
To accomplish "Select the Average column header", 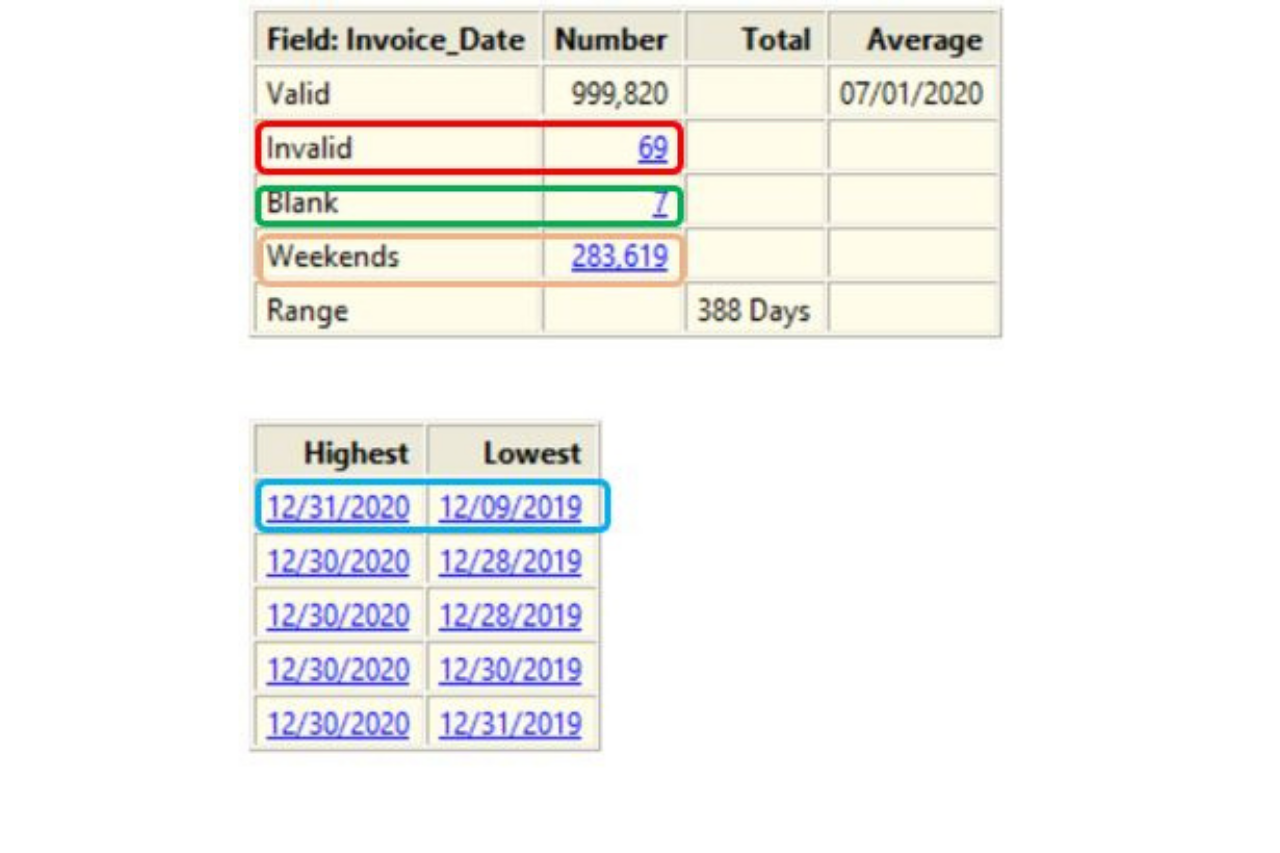I will point(923,40).
